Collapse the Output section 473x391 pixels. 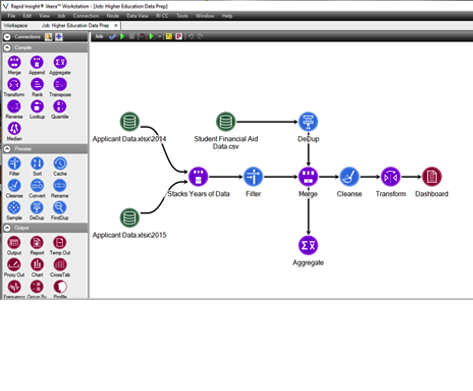[x=7, y=228]
